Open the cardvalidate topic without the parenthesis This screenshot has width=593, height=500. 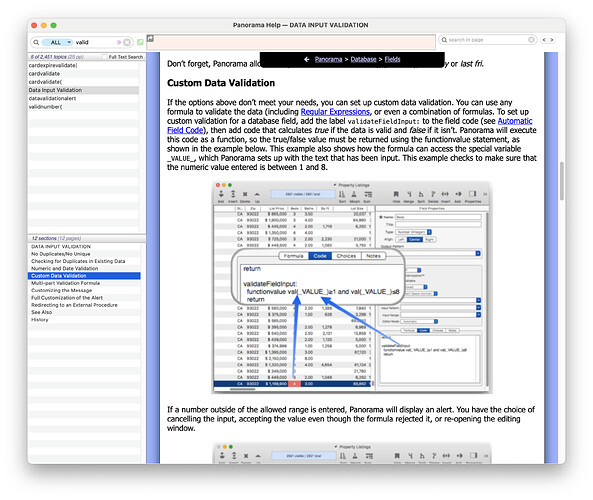coord(83,74)
